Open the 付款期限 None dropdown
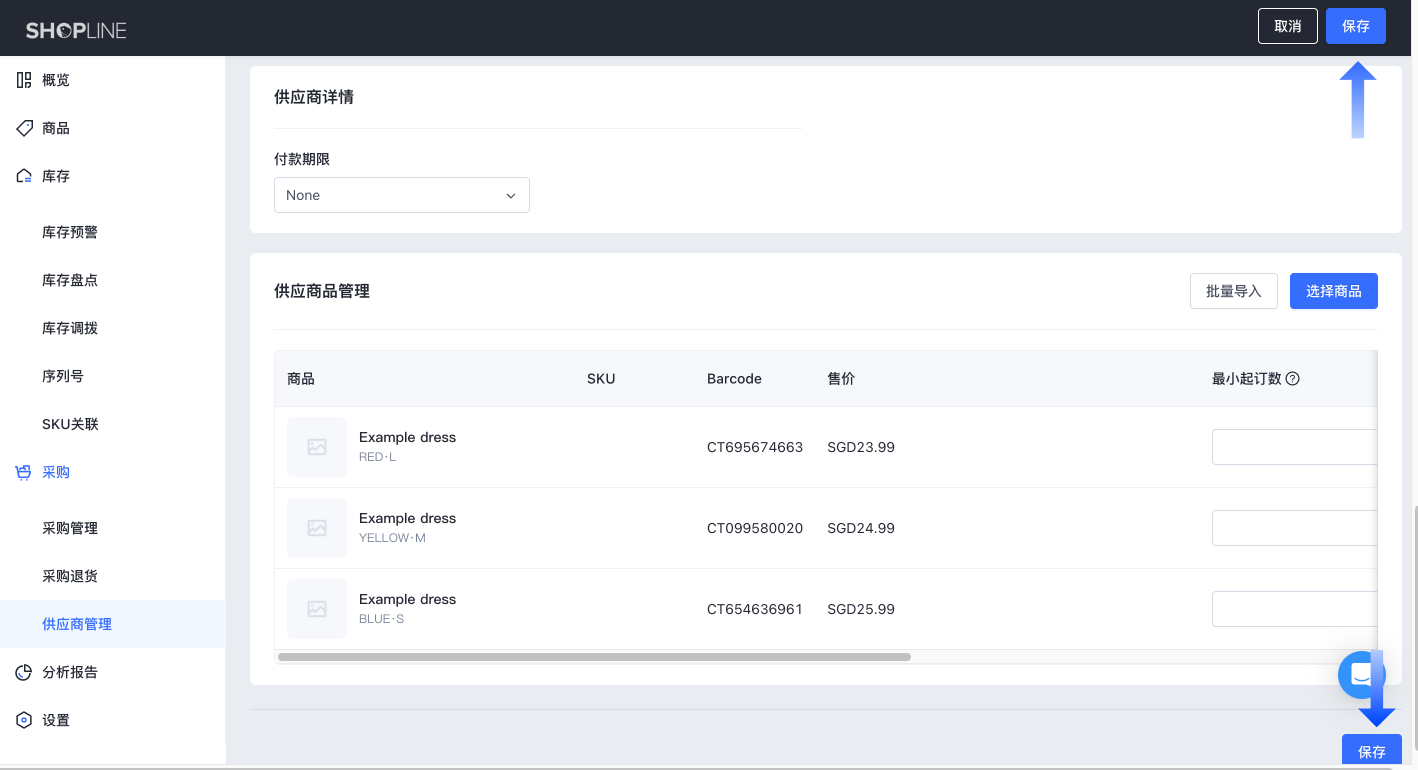Image resolution: width=1418 pixels, height=770 pixels. click(402, 195)
